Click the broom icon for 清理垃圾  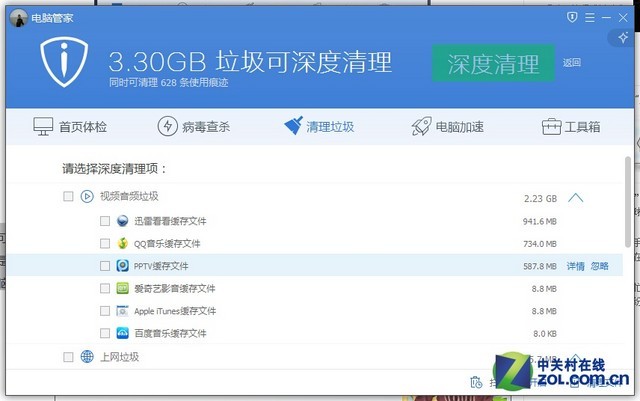coord(293,127)
